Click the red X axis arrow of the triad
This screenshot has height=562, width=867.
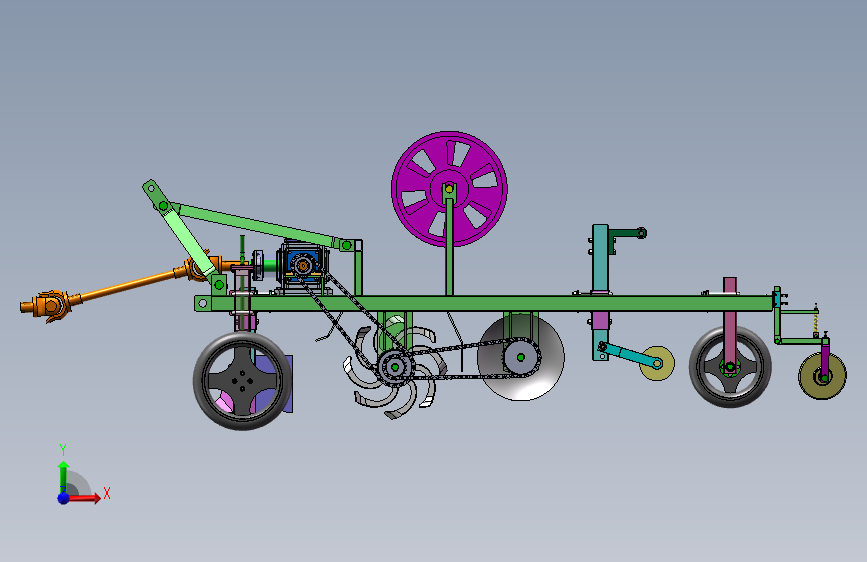(84, 498)
